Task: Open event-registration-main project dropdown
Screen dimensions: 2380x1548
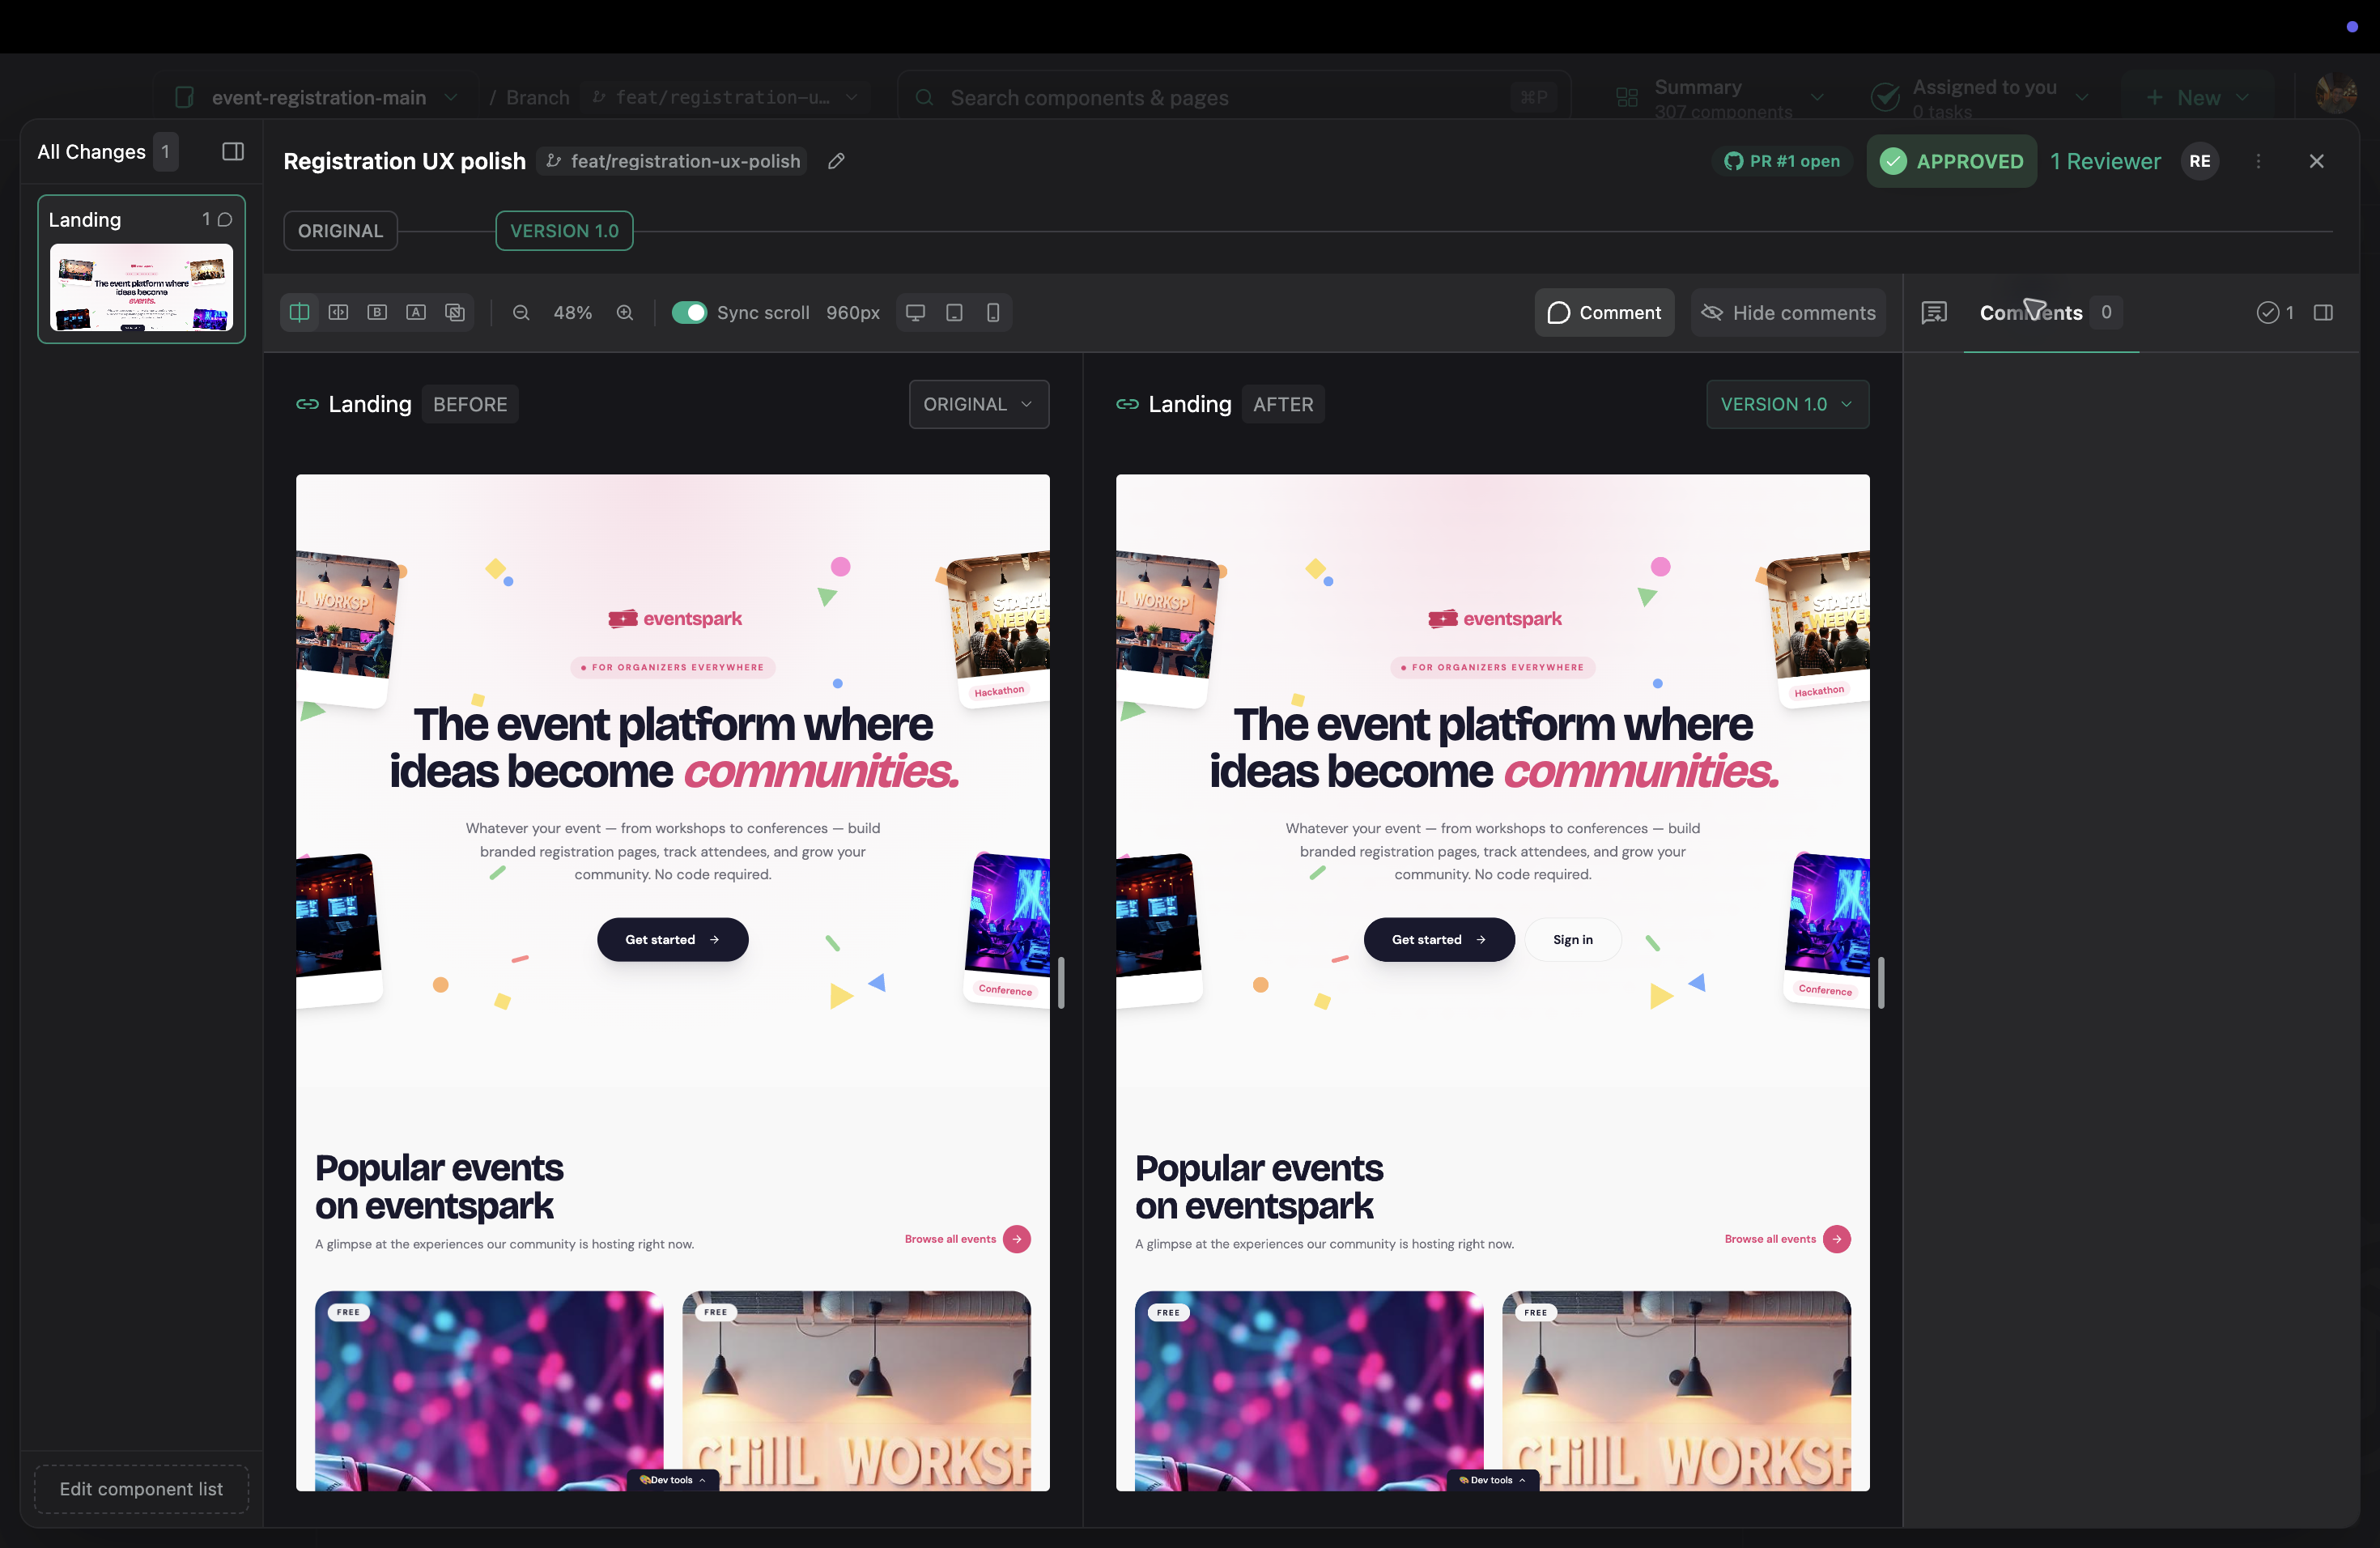Action: tap(316, 97)
